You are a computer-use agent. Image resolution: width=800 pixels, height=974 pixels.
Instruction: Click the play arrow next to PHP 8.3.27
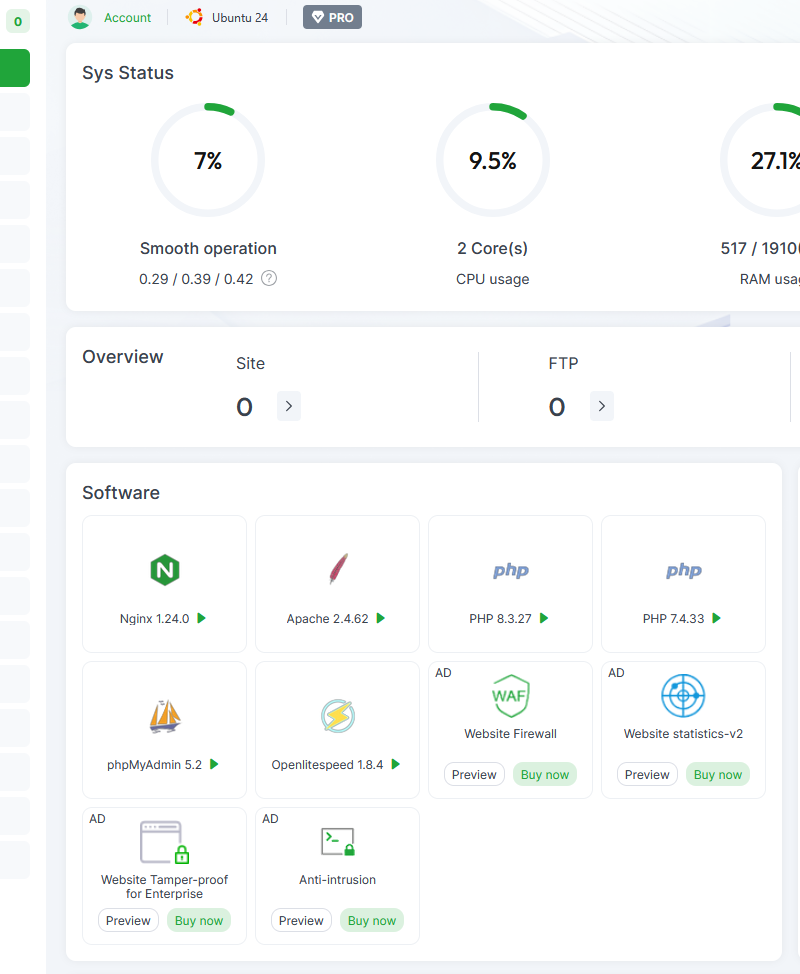tap(544, 619)
